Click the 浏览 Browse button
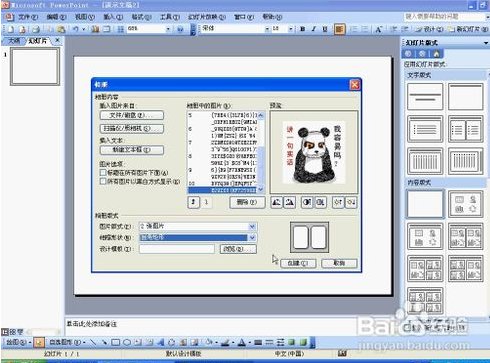The width and height of the screenshot is (490, 363). tap(238, 249)
